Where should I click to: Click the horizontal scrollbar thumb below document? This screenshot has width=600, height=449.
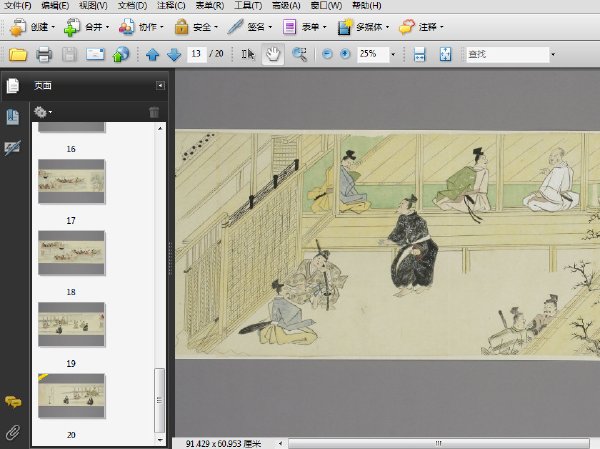(439, 443)
